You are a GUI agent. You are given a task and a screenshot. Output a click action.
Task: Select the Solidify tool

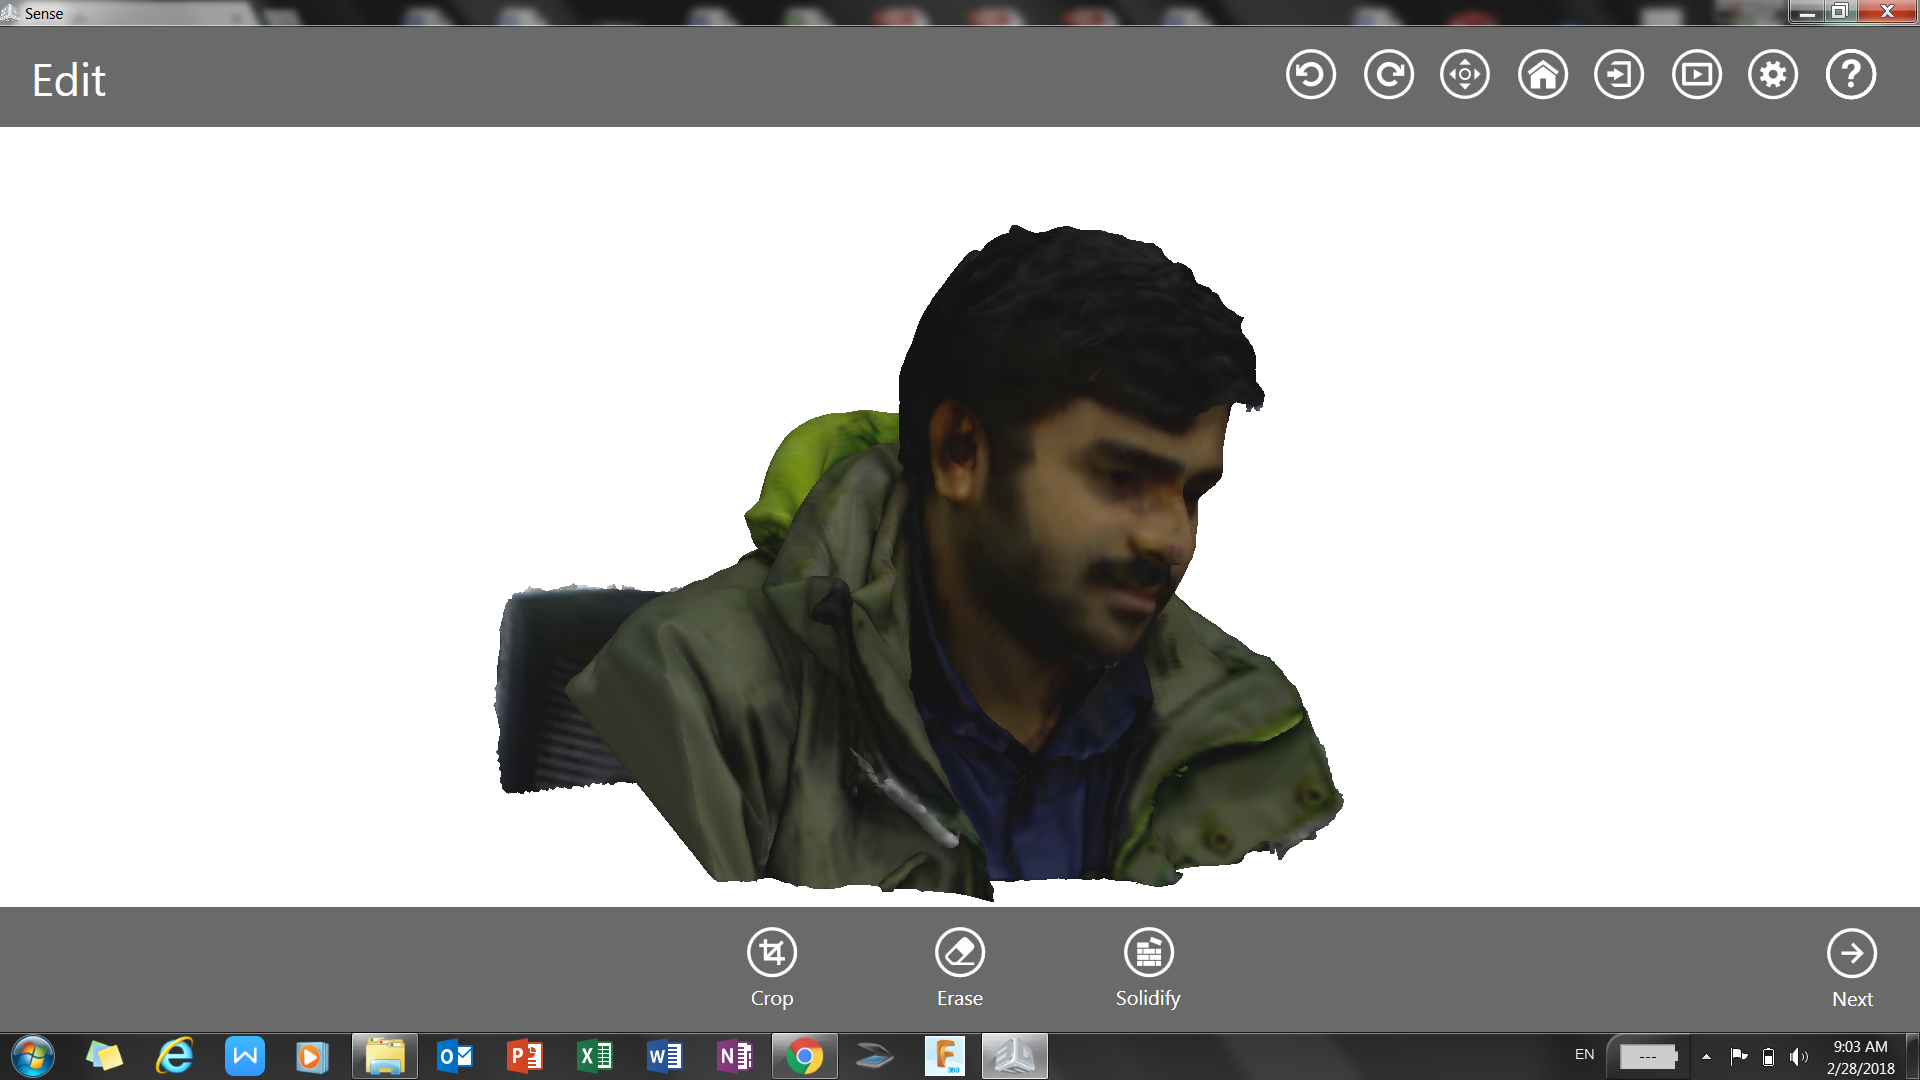(x=1148, y=967)
